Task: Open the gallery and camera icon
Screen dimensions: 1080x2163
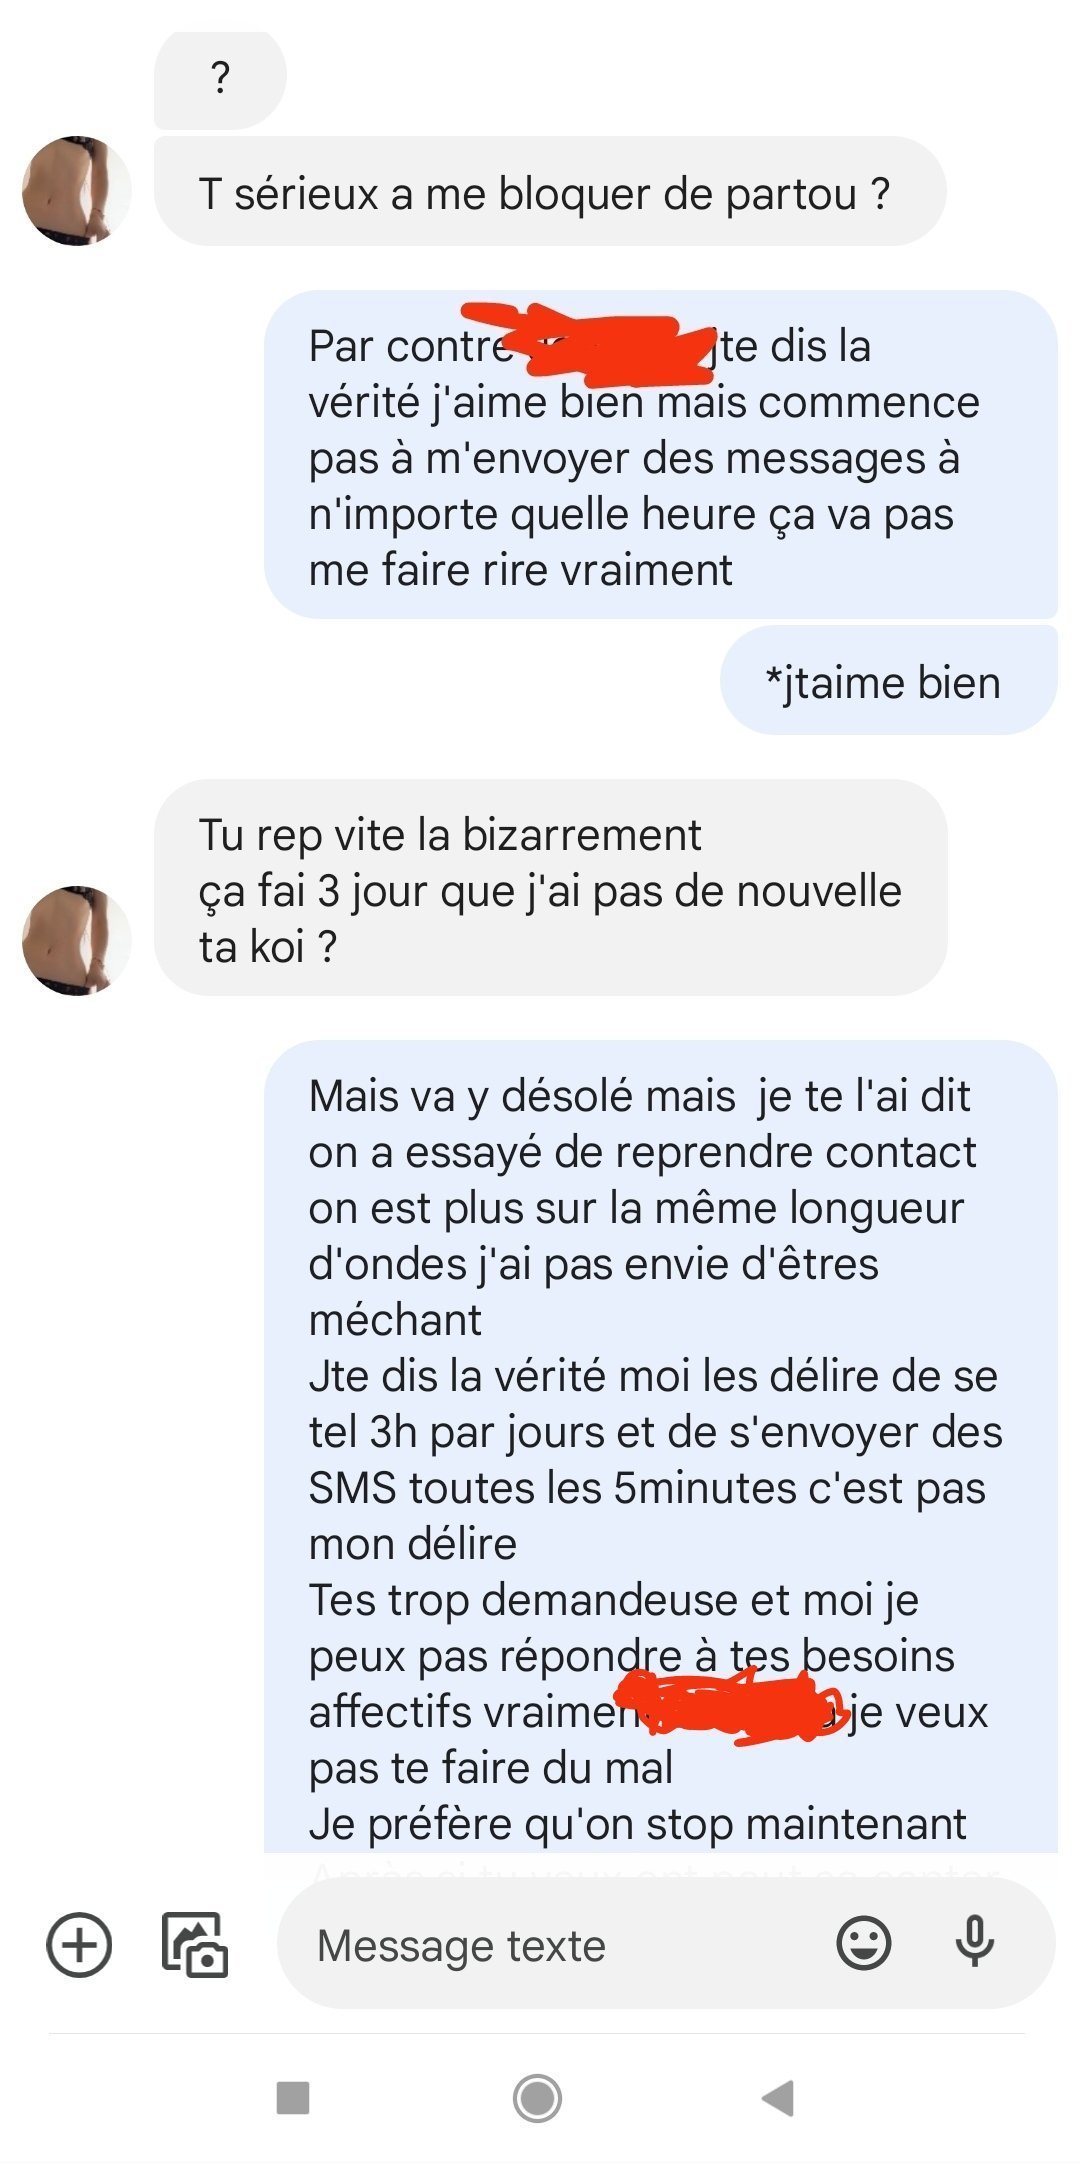Action: coord(195,1945)
